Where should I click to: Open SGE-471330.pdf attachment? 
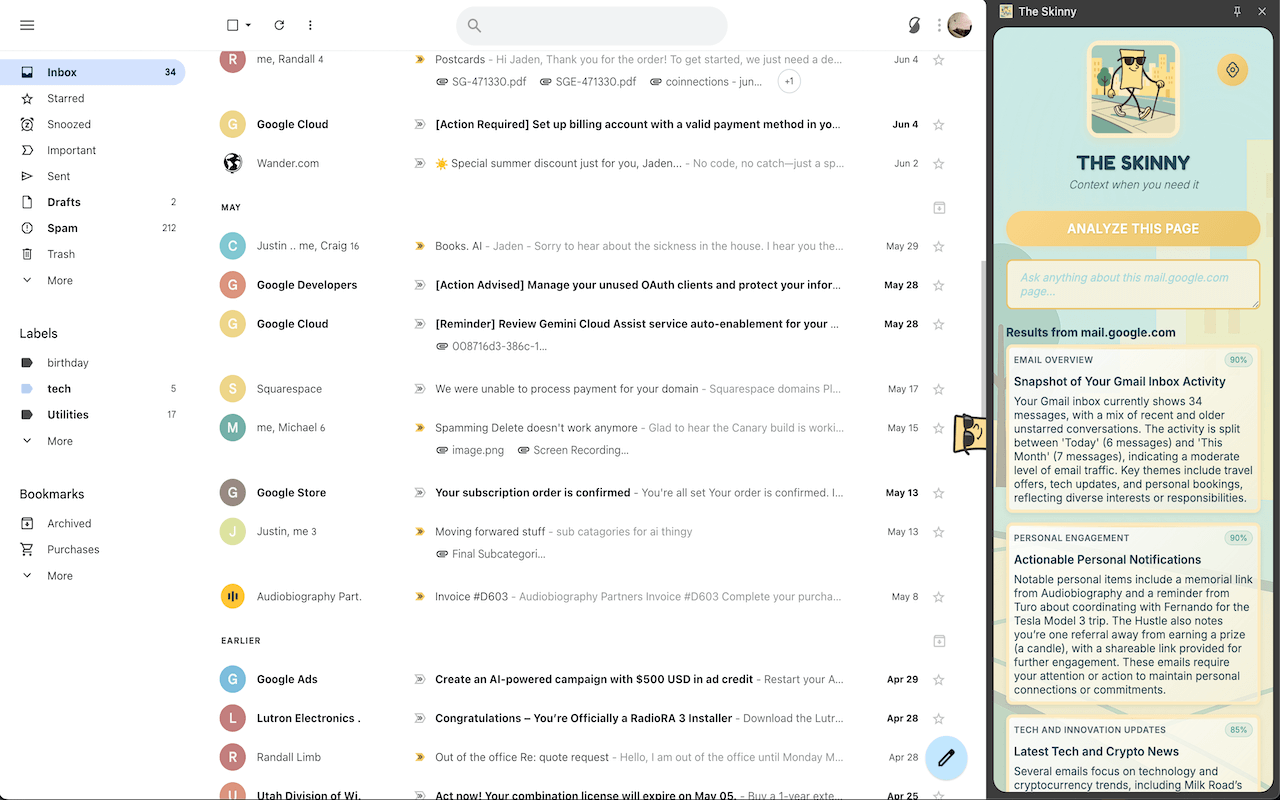tap(588, 82)
